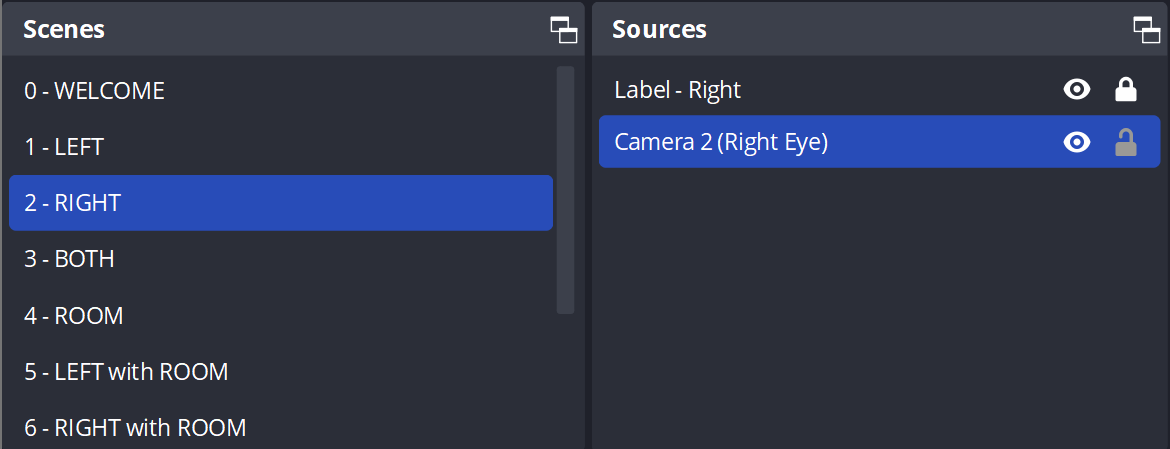The width and height of the screenshot is (1170, 449).
Task: Select the Label - Right source row
Action: (x=879, y=90)
